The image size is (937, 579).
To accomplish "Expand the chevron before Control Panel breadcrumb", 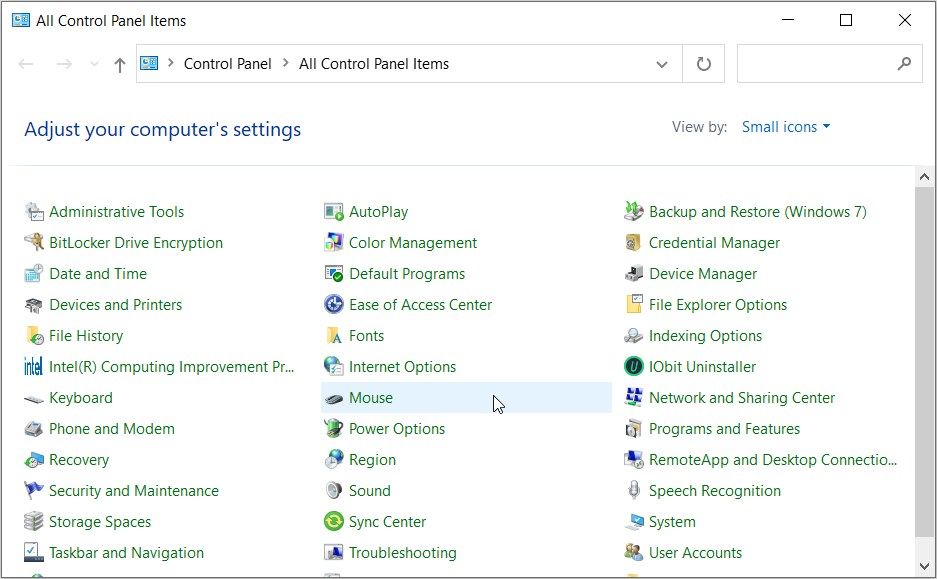I will click(x=171, y=63).
